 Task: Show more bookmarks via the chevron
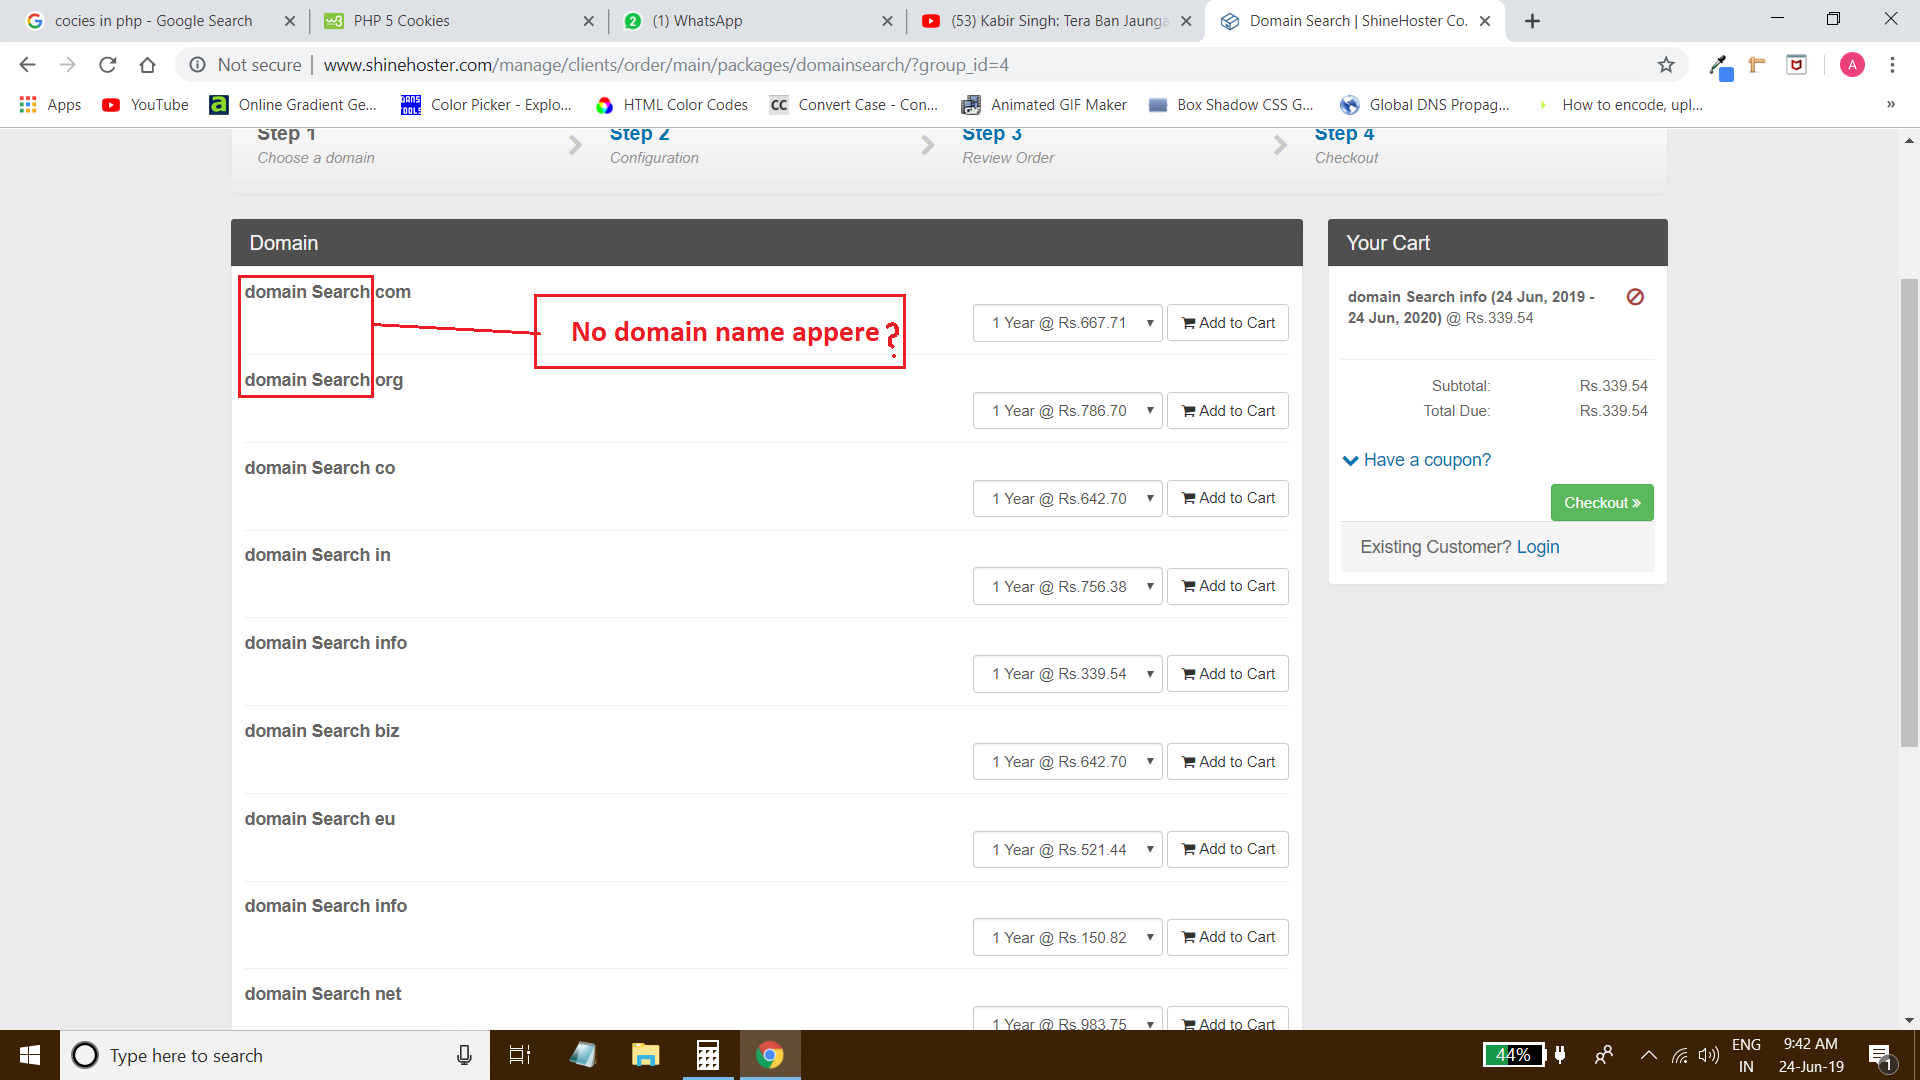1890,105
